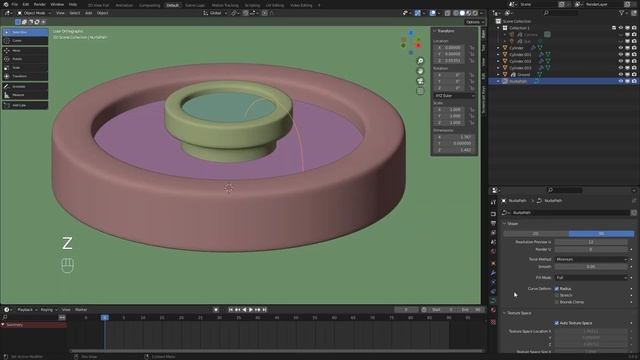The width and height of the screenshot is (640, 360).
Task: Open the Edit menu
Action: pyautogui.click(x=26, y=4)
